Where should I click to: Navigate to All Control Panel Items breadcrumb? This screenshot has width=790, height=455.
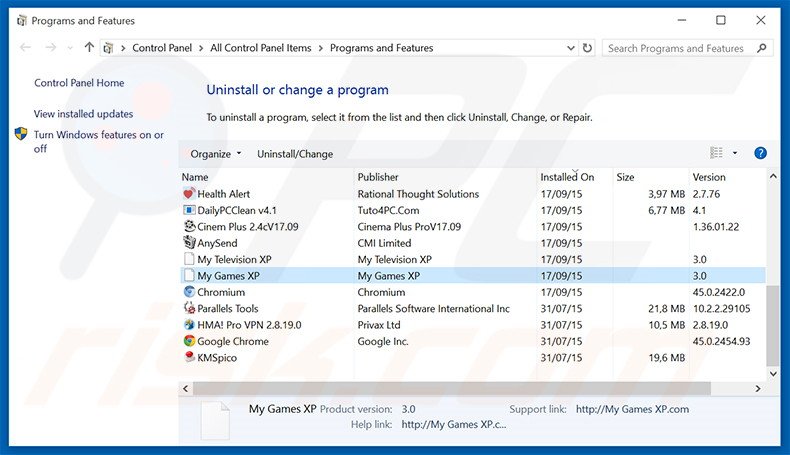260,48
